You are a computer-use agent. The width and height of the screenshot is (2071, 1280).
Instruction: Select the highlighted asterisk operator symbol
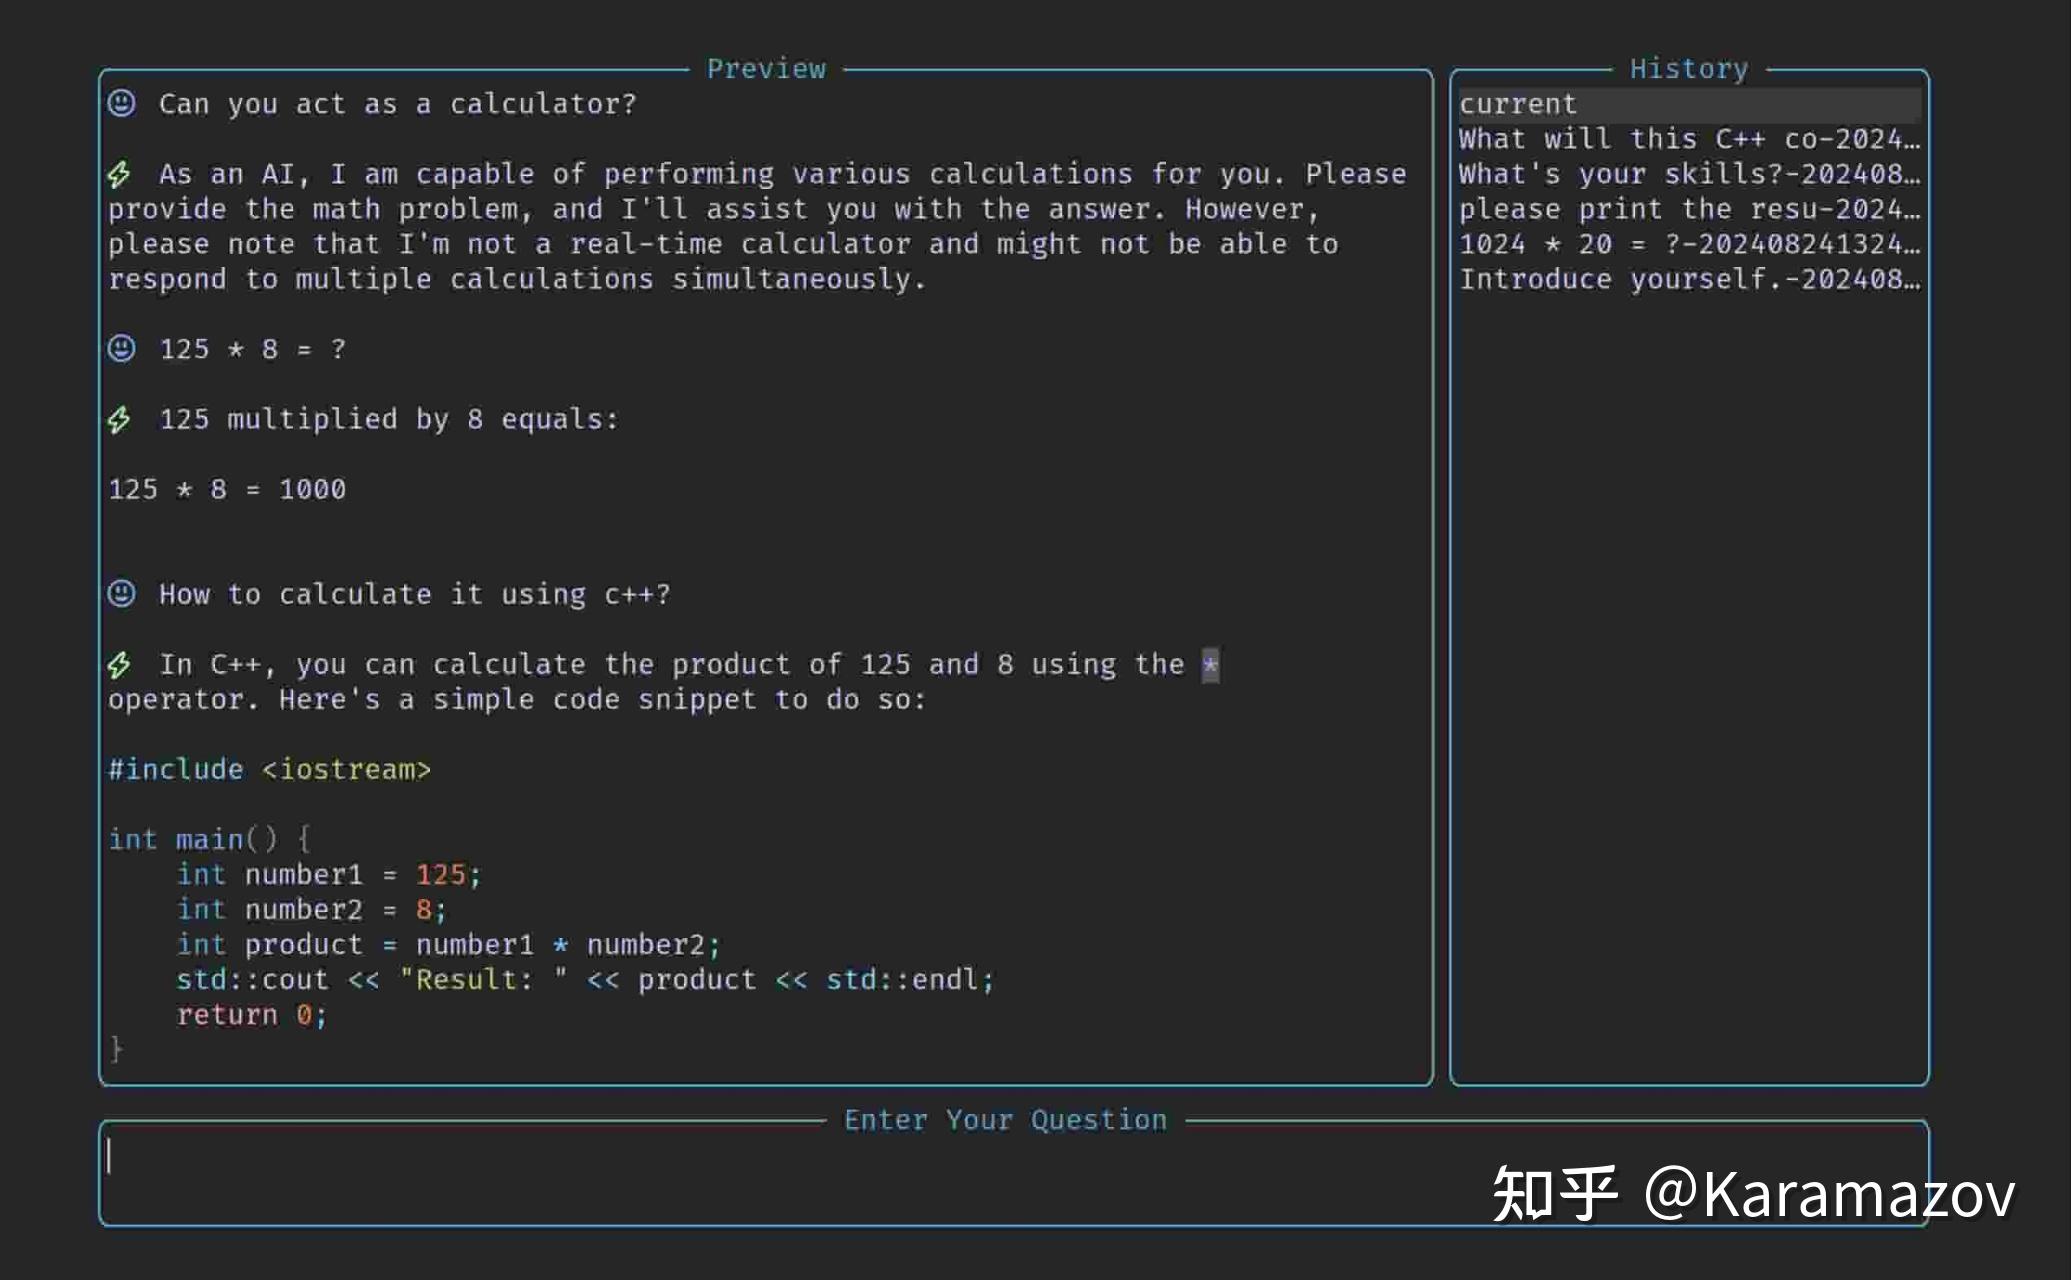(x=1212, y=663)
